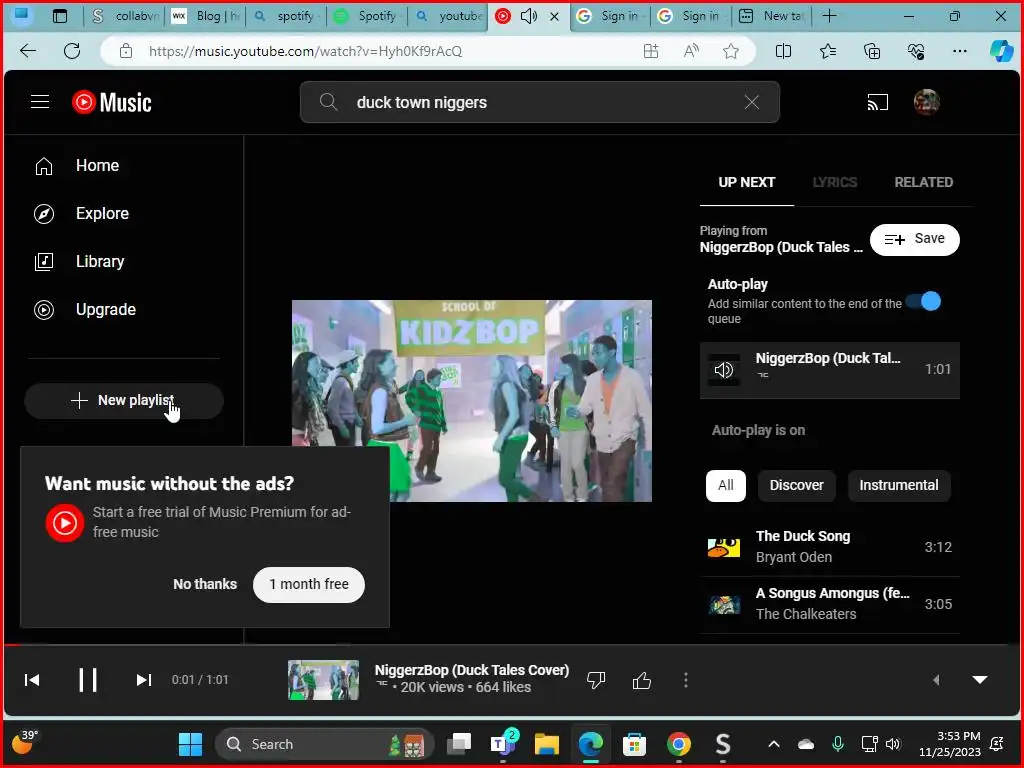Screen dimensions: 1024x768
Task: Seek using the red playback progress bar
Action: coord(512,645)
